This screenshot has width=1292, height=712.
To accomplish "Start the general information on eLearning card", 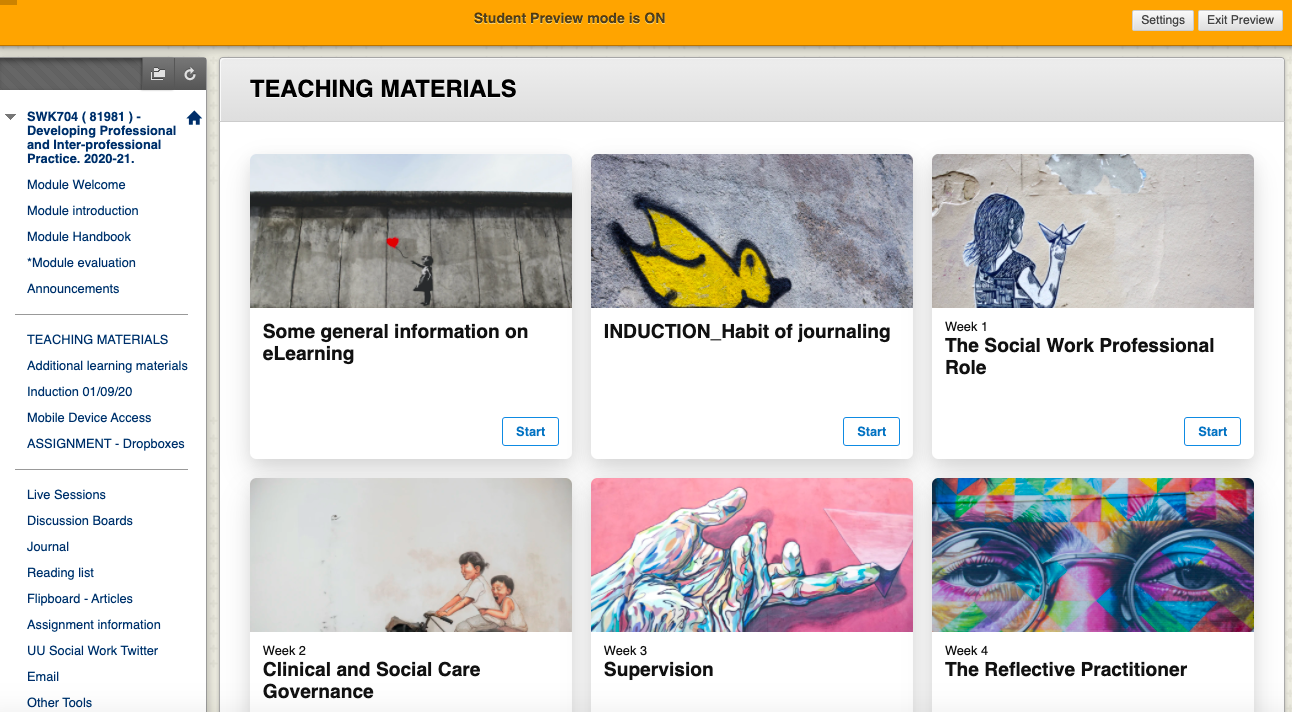I will pos(530,432).
